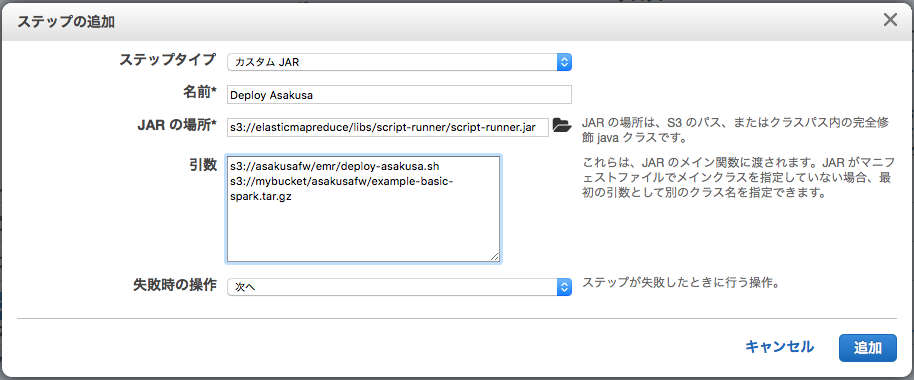Click the resize handle of the 引数 textarea

pyautogui.click(x=494, y=256)
